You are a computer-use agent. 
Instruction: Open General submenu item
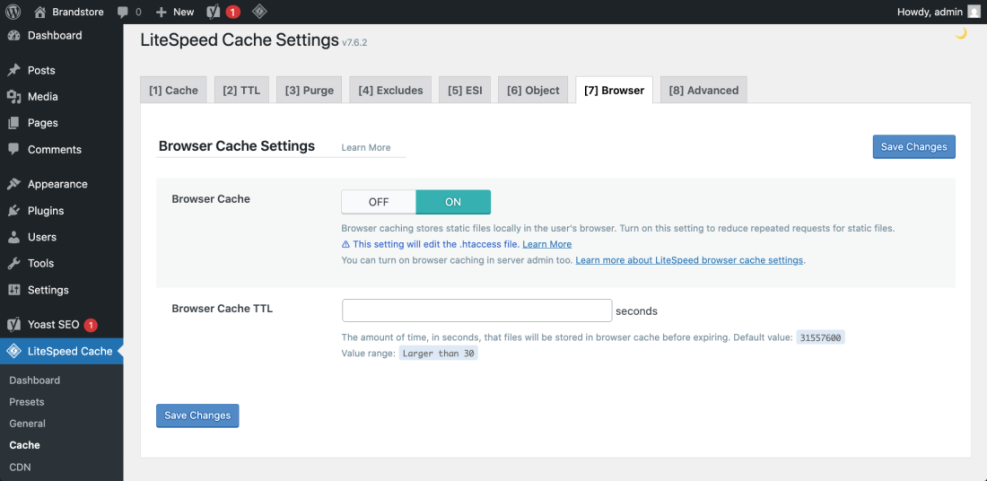click(27, 424)
